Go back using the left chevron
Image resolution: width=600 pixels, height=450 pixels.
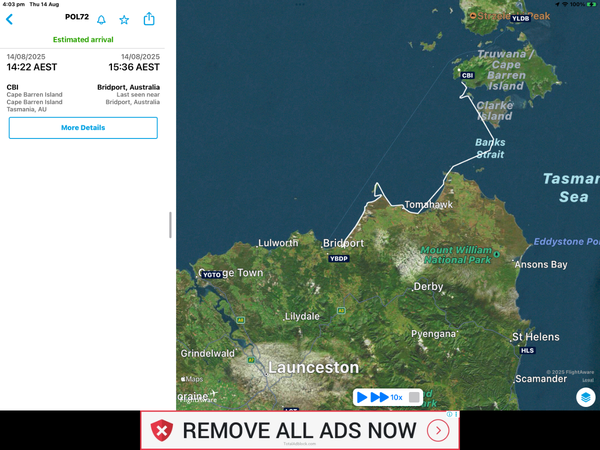(x=10, y=19)
